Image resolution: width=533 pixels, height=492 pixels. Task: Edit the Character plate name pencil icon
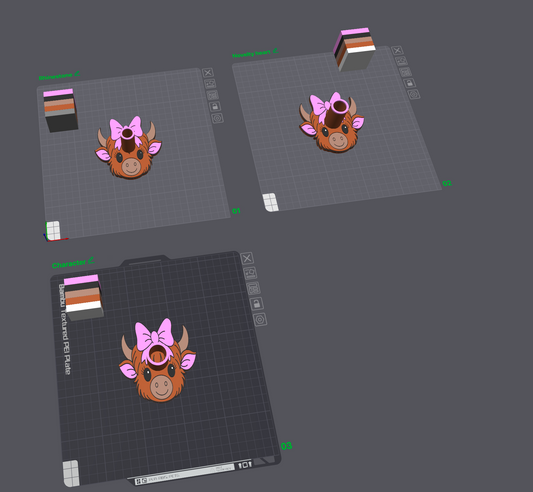click(91, 260)
